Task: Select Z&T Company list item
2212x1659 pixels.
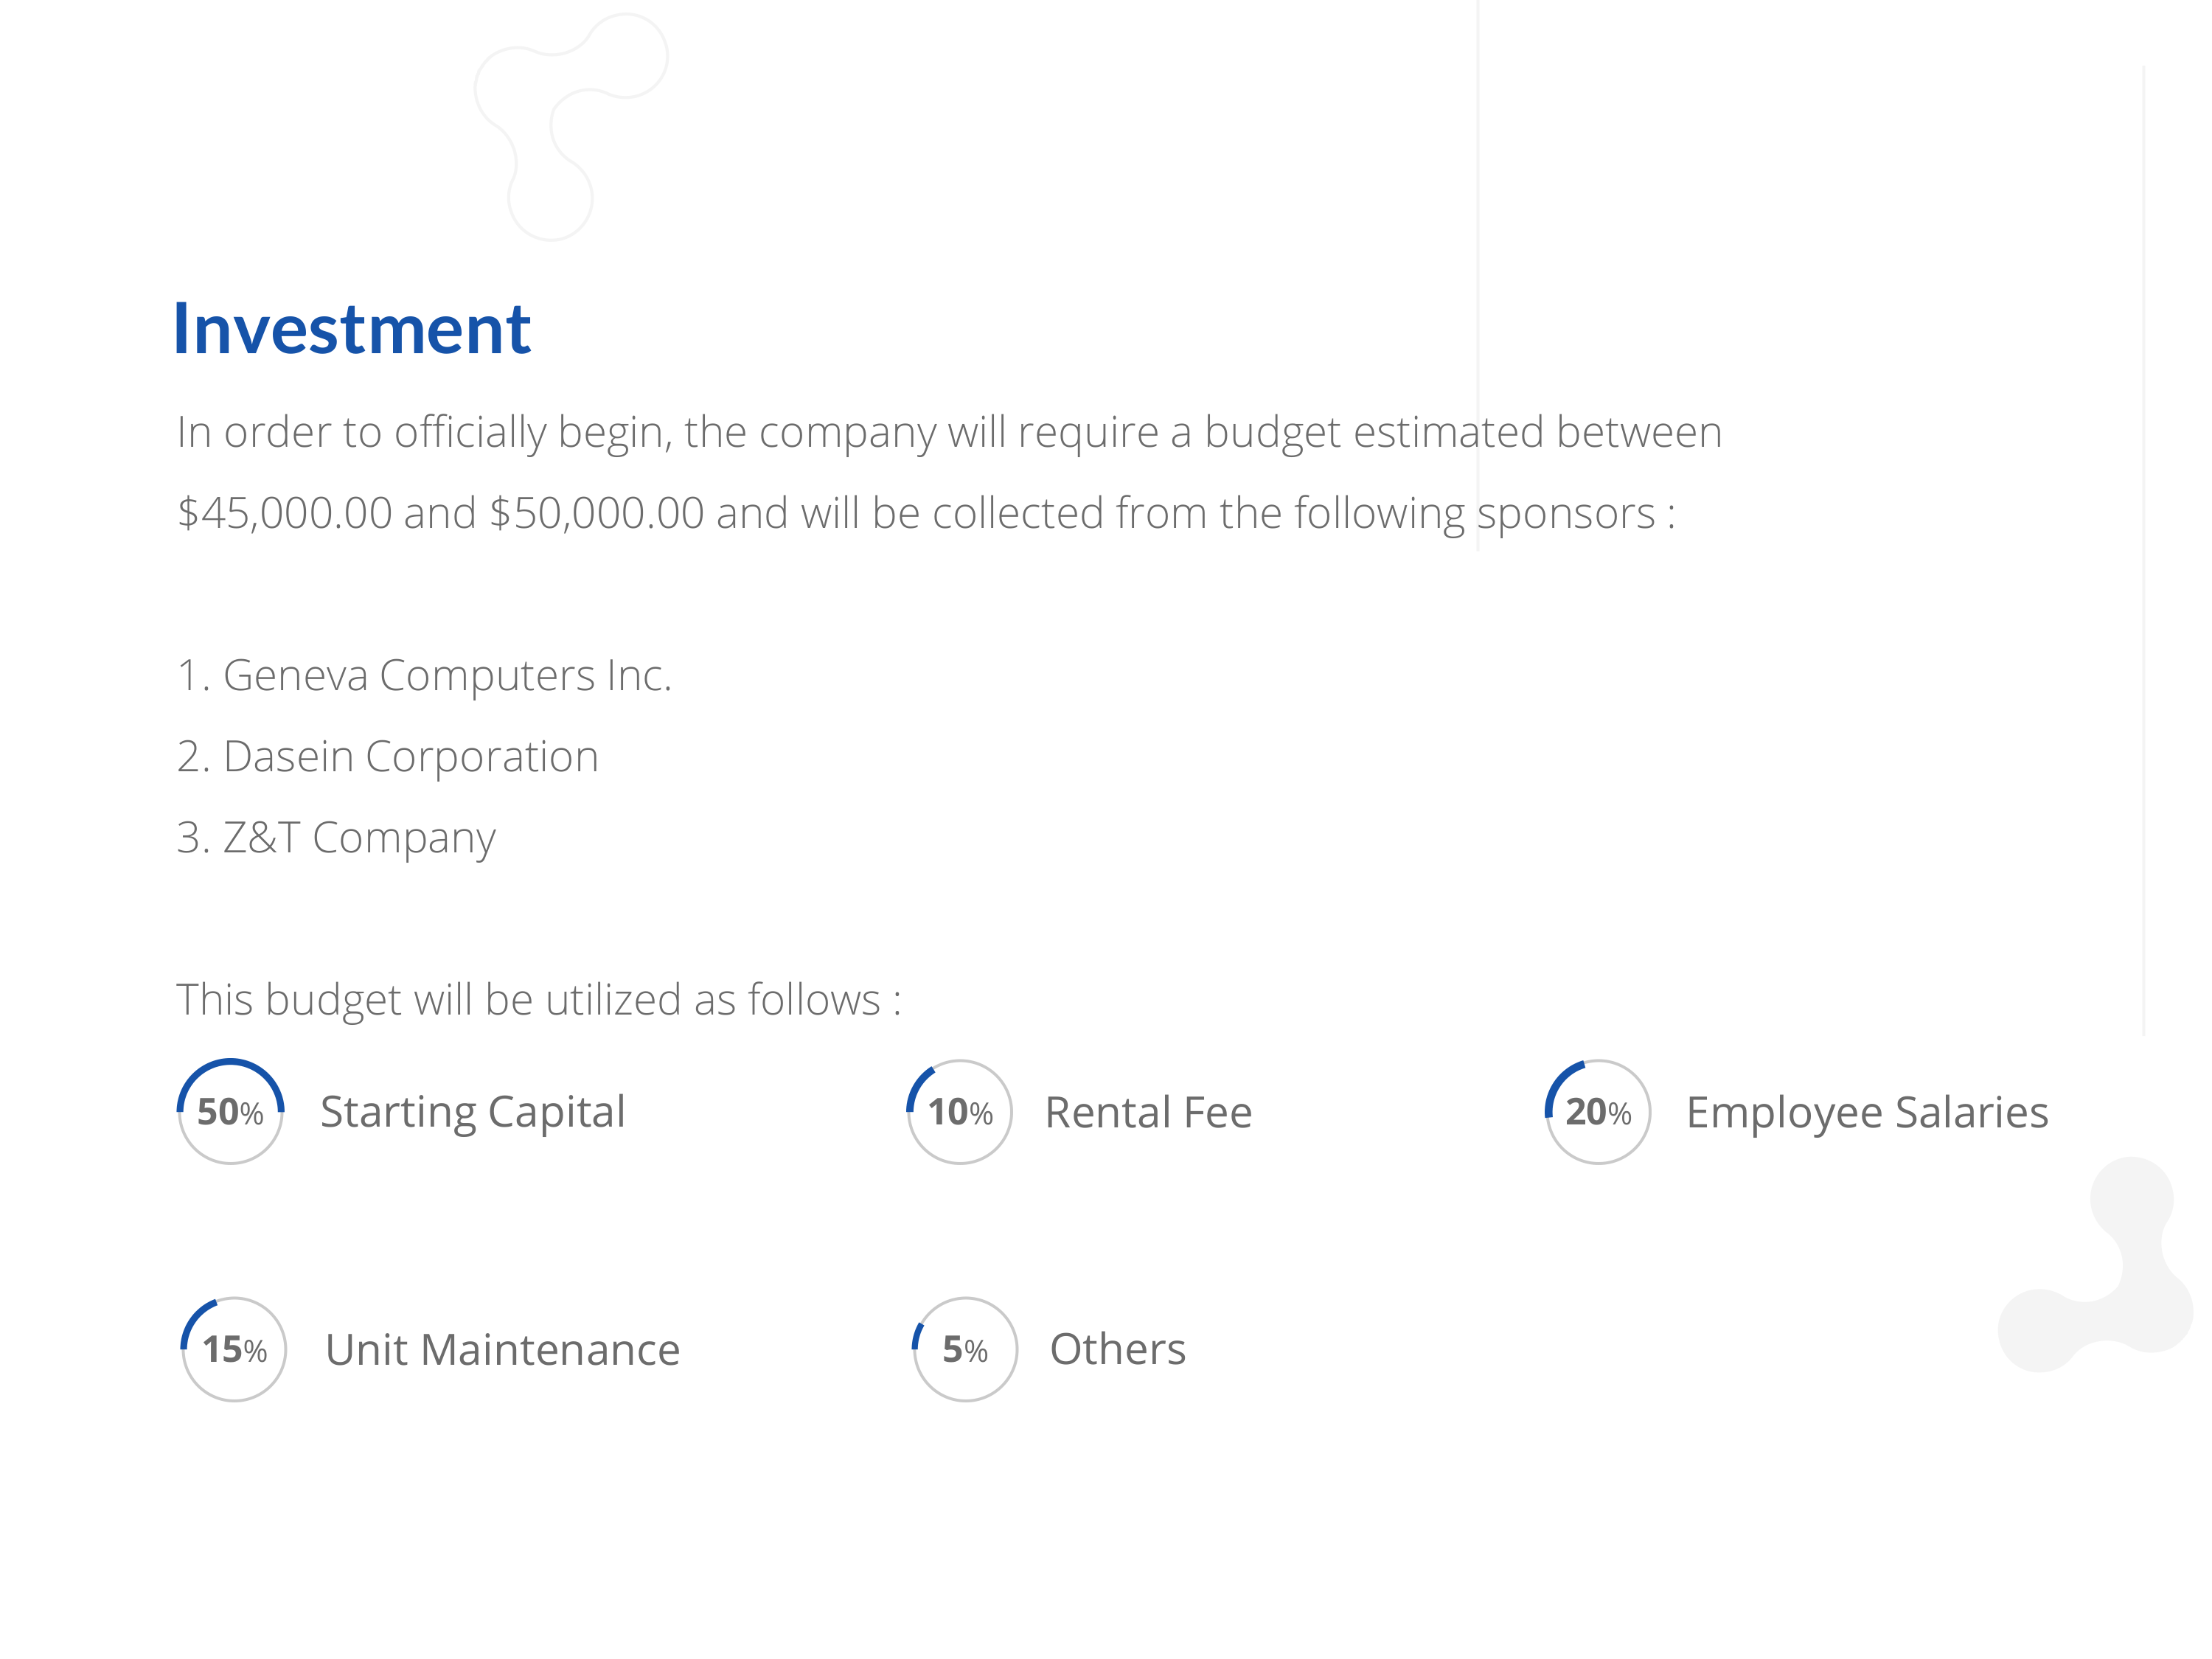Action: coord(336,838)
